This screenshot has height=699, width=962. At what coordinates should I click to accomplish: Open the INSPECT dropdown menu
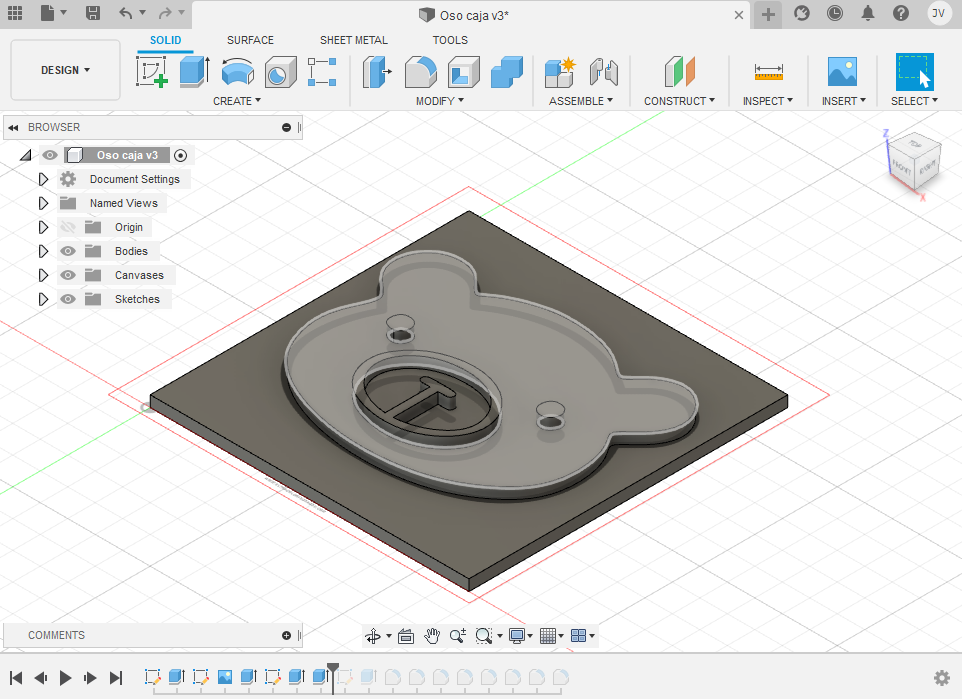point(768,101)
